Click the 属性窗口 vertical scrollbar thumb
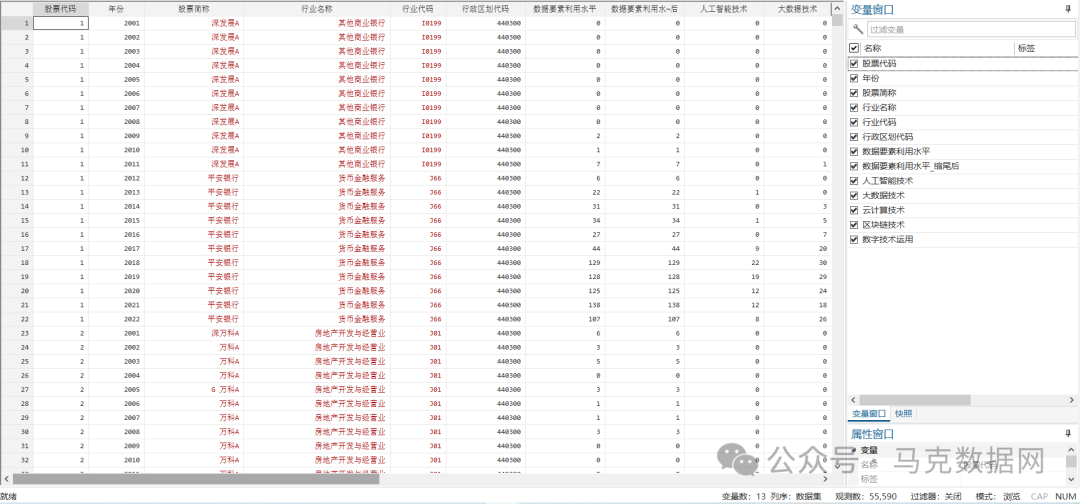This screenshot has width=1080, height=504. (1071, 461)
